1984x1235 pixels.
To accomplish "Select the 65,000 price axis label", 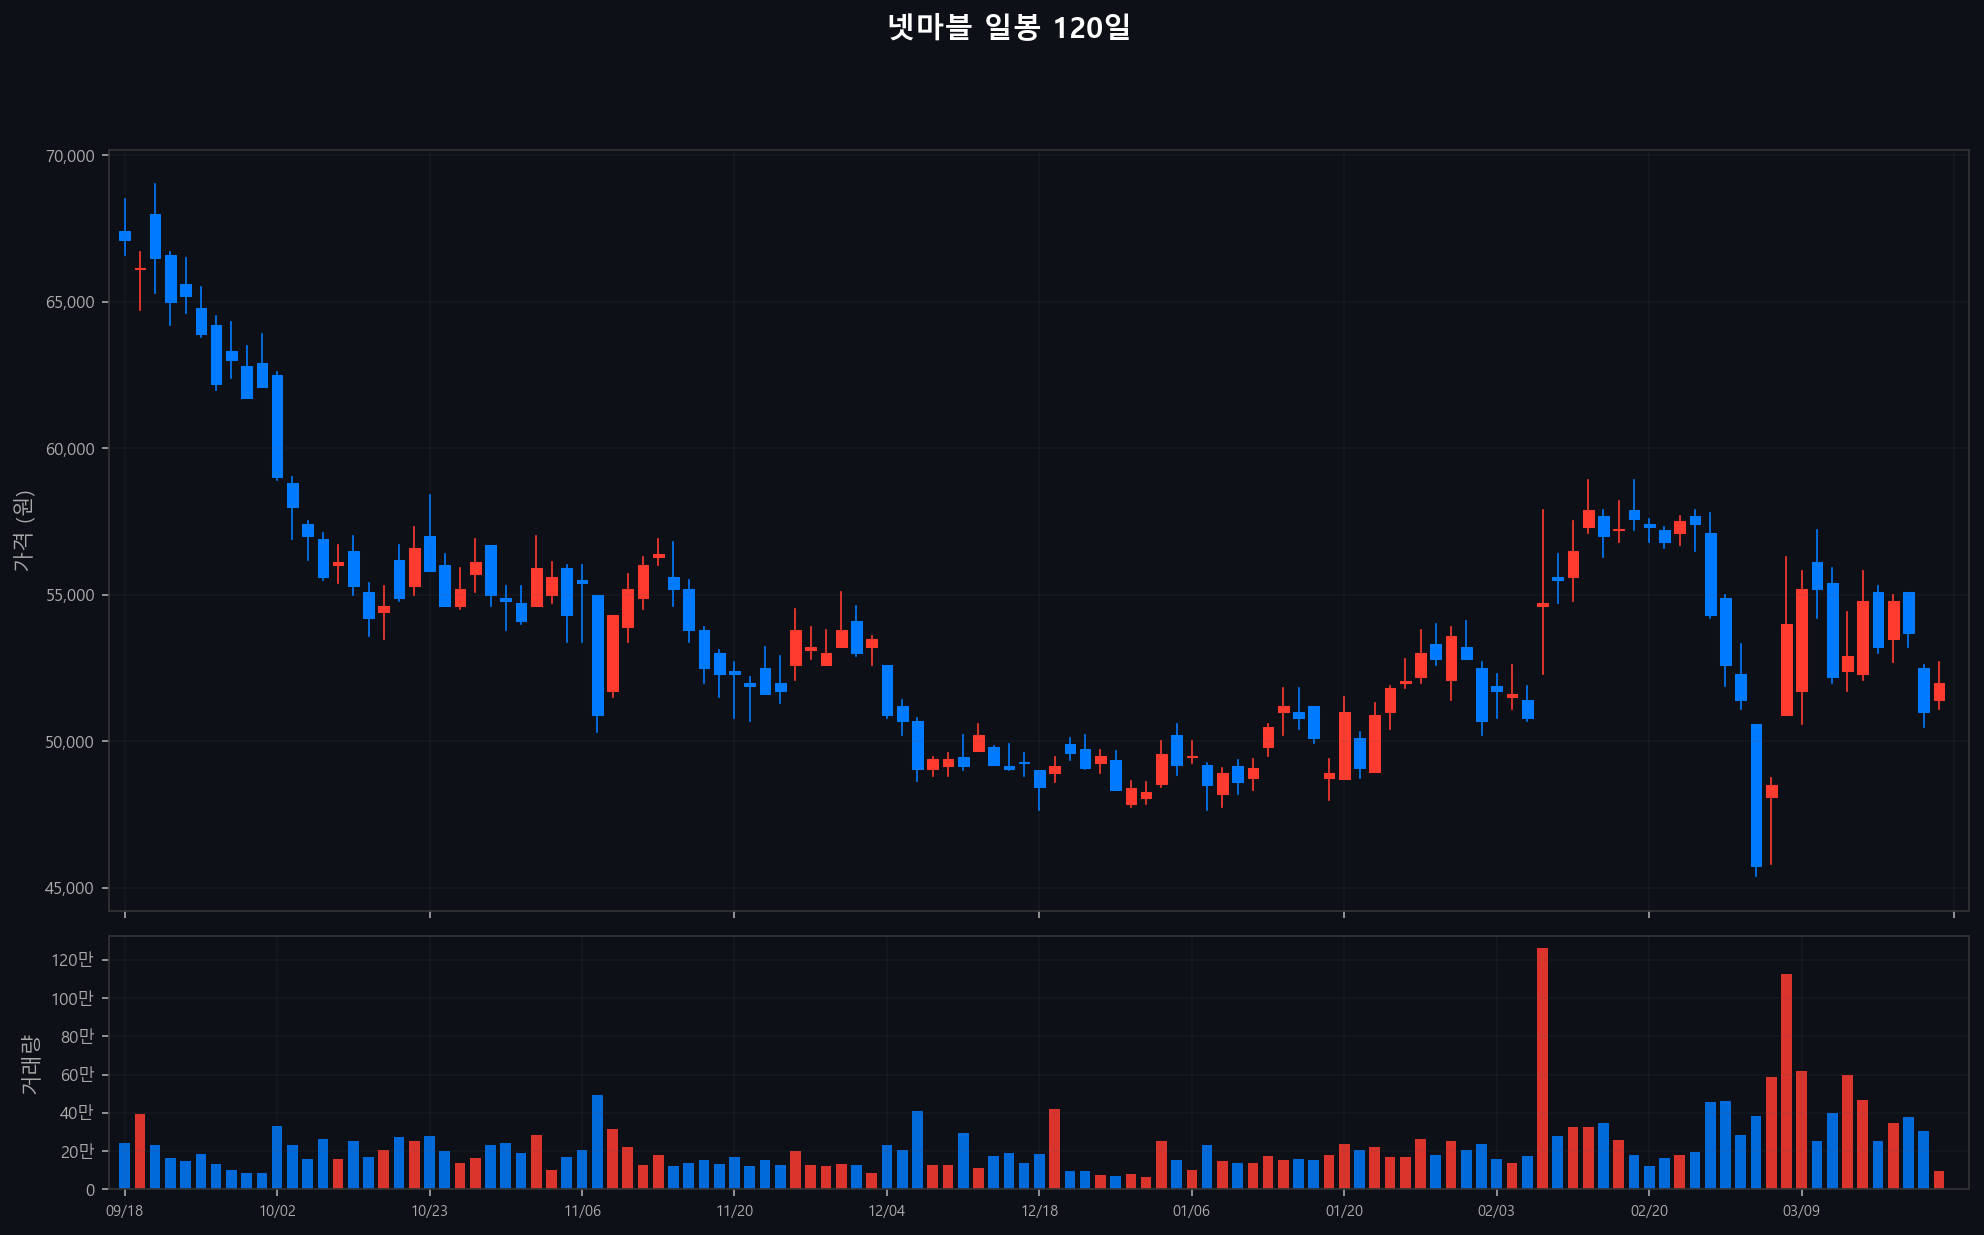I will click(x=70, y=302).
